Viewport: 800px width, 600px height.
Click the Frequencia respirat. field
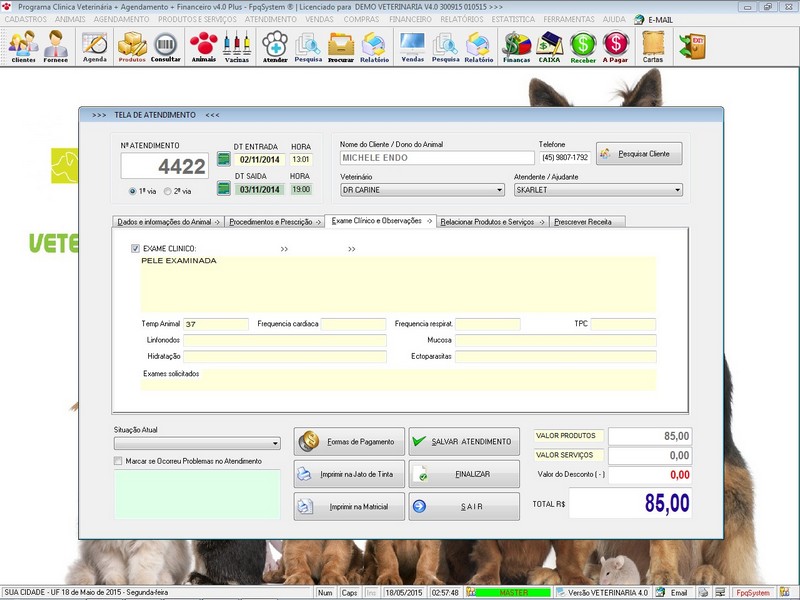click(x=488, y=324)
